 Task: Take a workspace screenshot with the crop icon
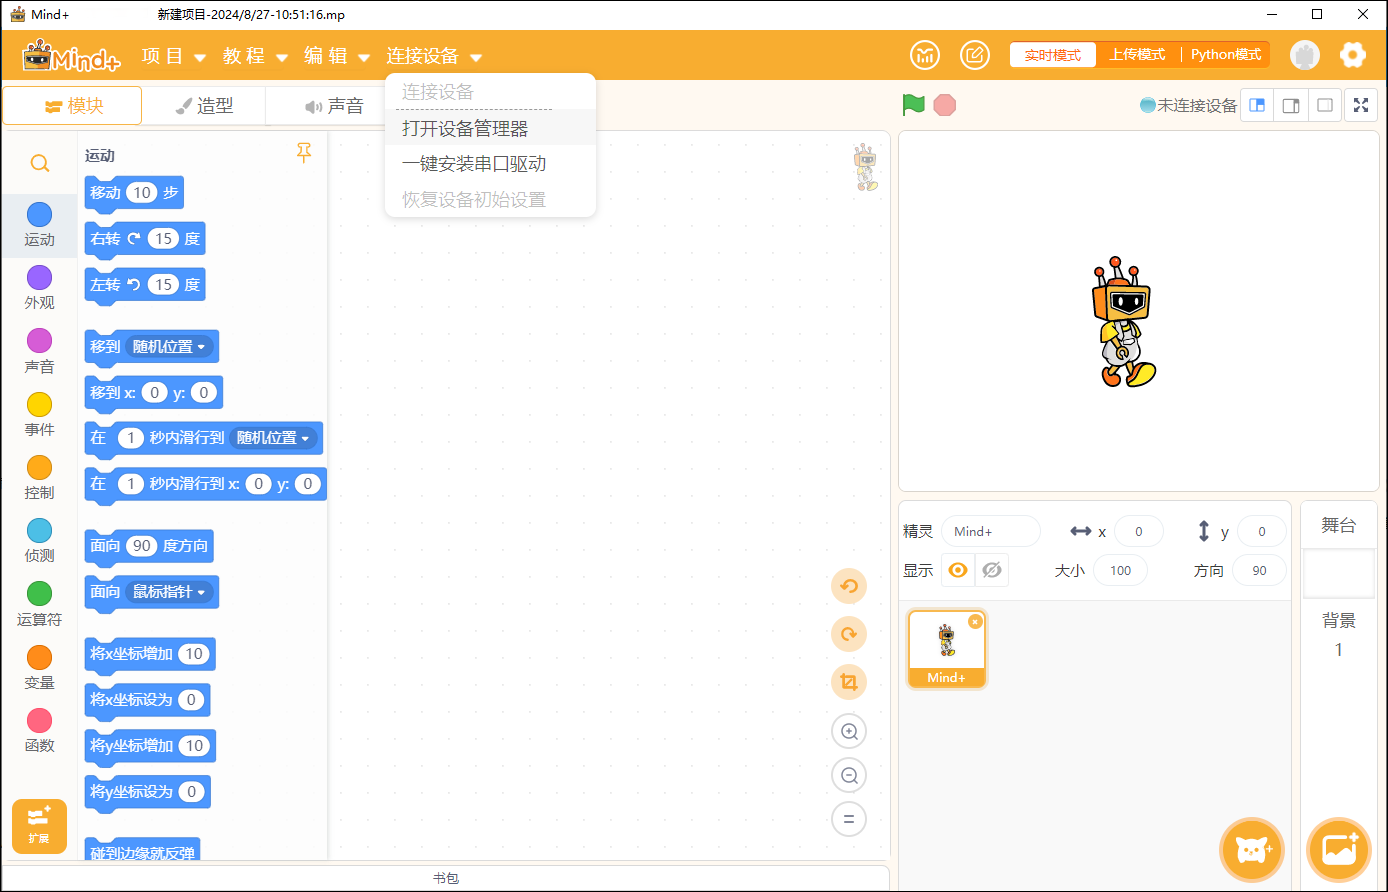848,681
